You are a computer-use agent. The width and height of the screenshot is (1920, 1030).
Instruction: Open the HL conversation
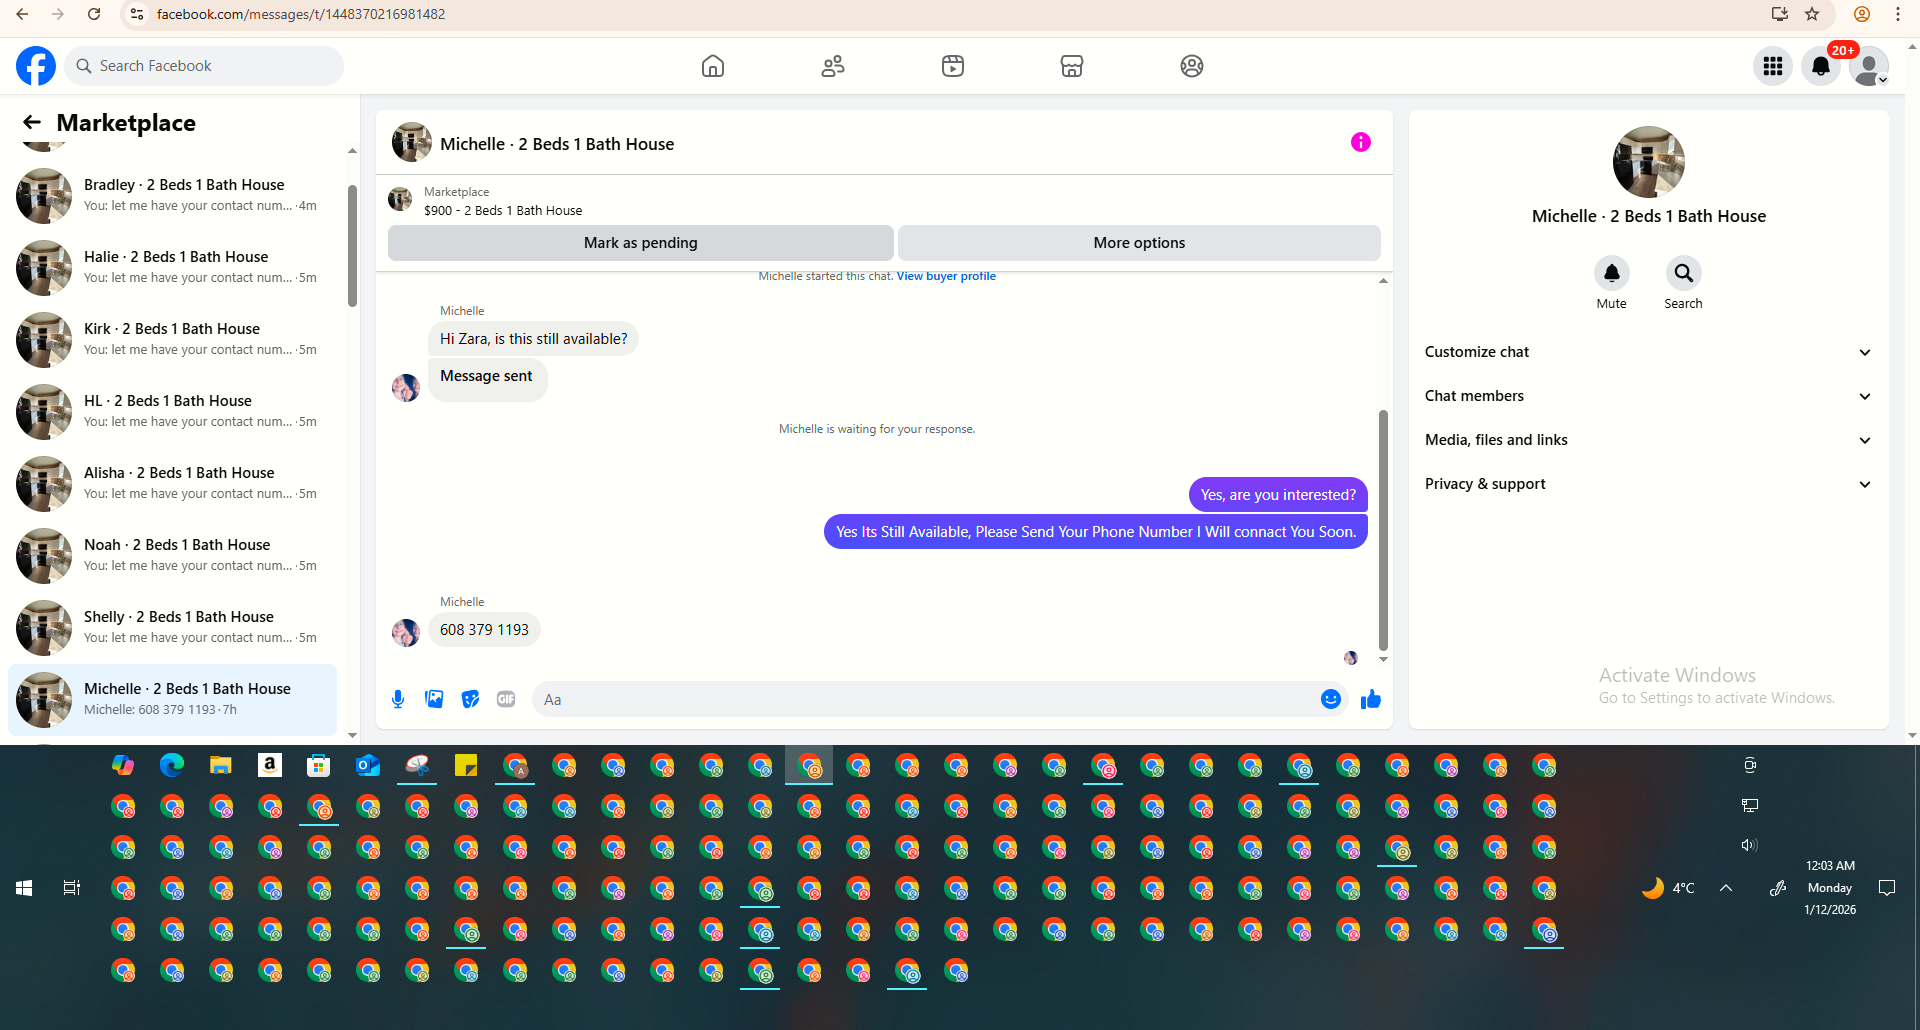[172, 411]
